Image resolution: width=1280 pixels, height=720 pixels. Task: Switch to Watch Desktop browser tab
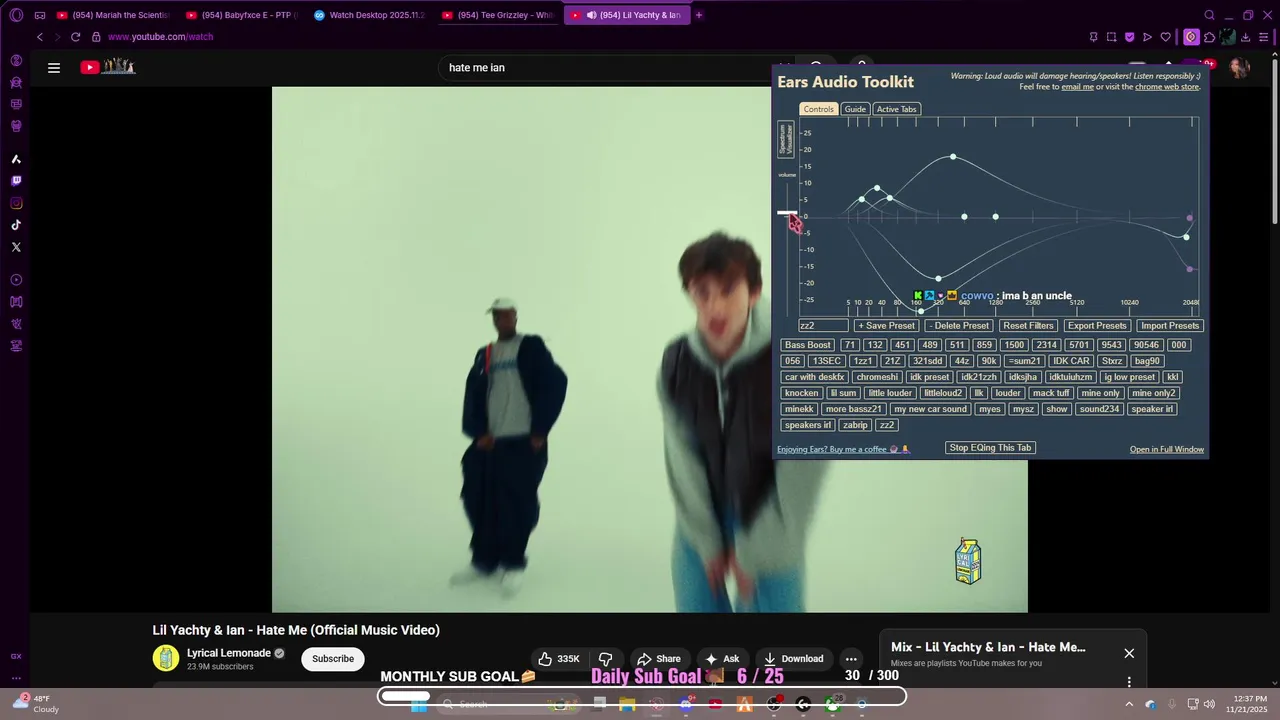[x=370, y=15]
